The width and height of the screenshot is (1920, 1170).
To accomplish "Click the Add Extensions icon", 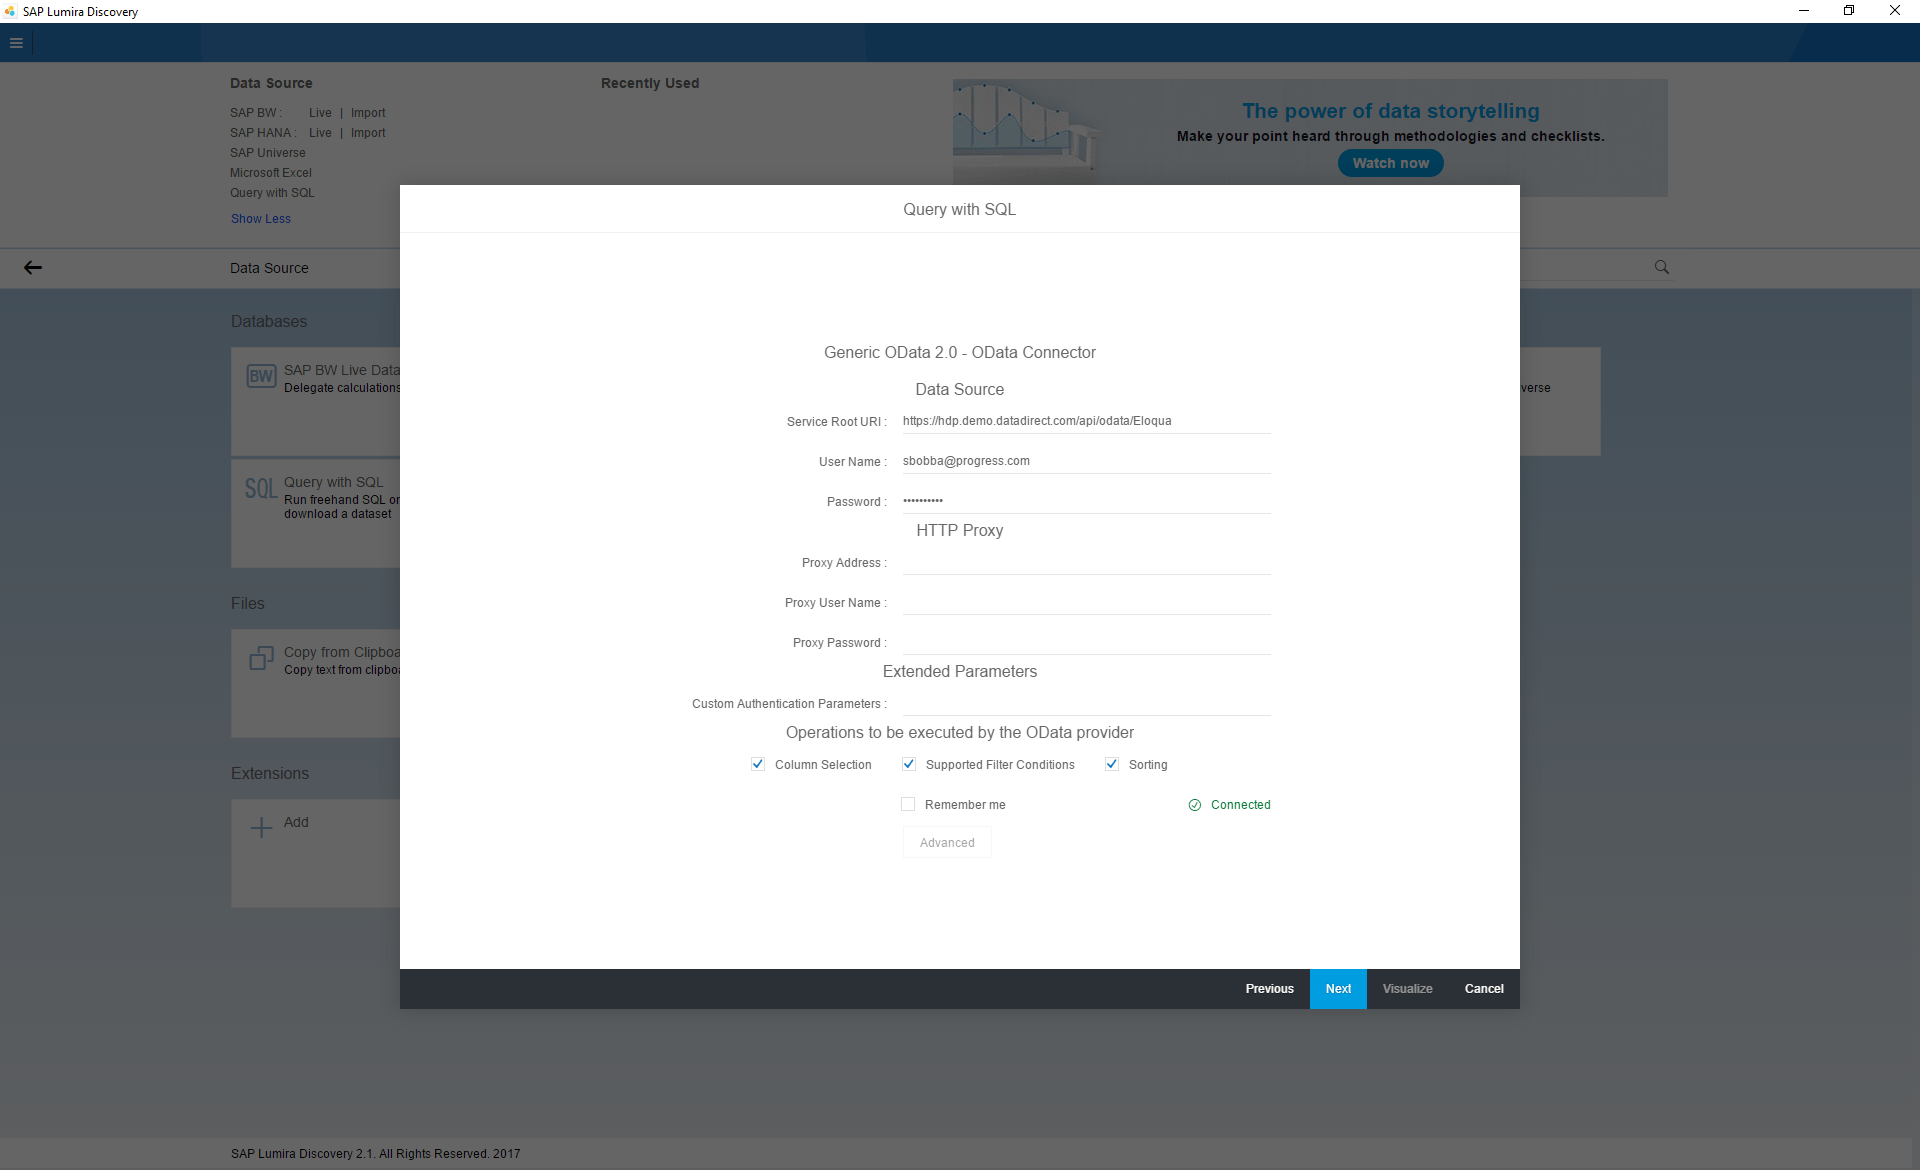I will click(x=261, y=824).
